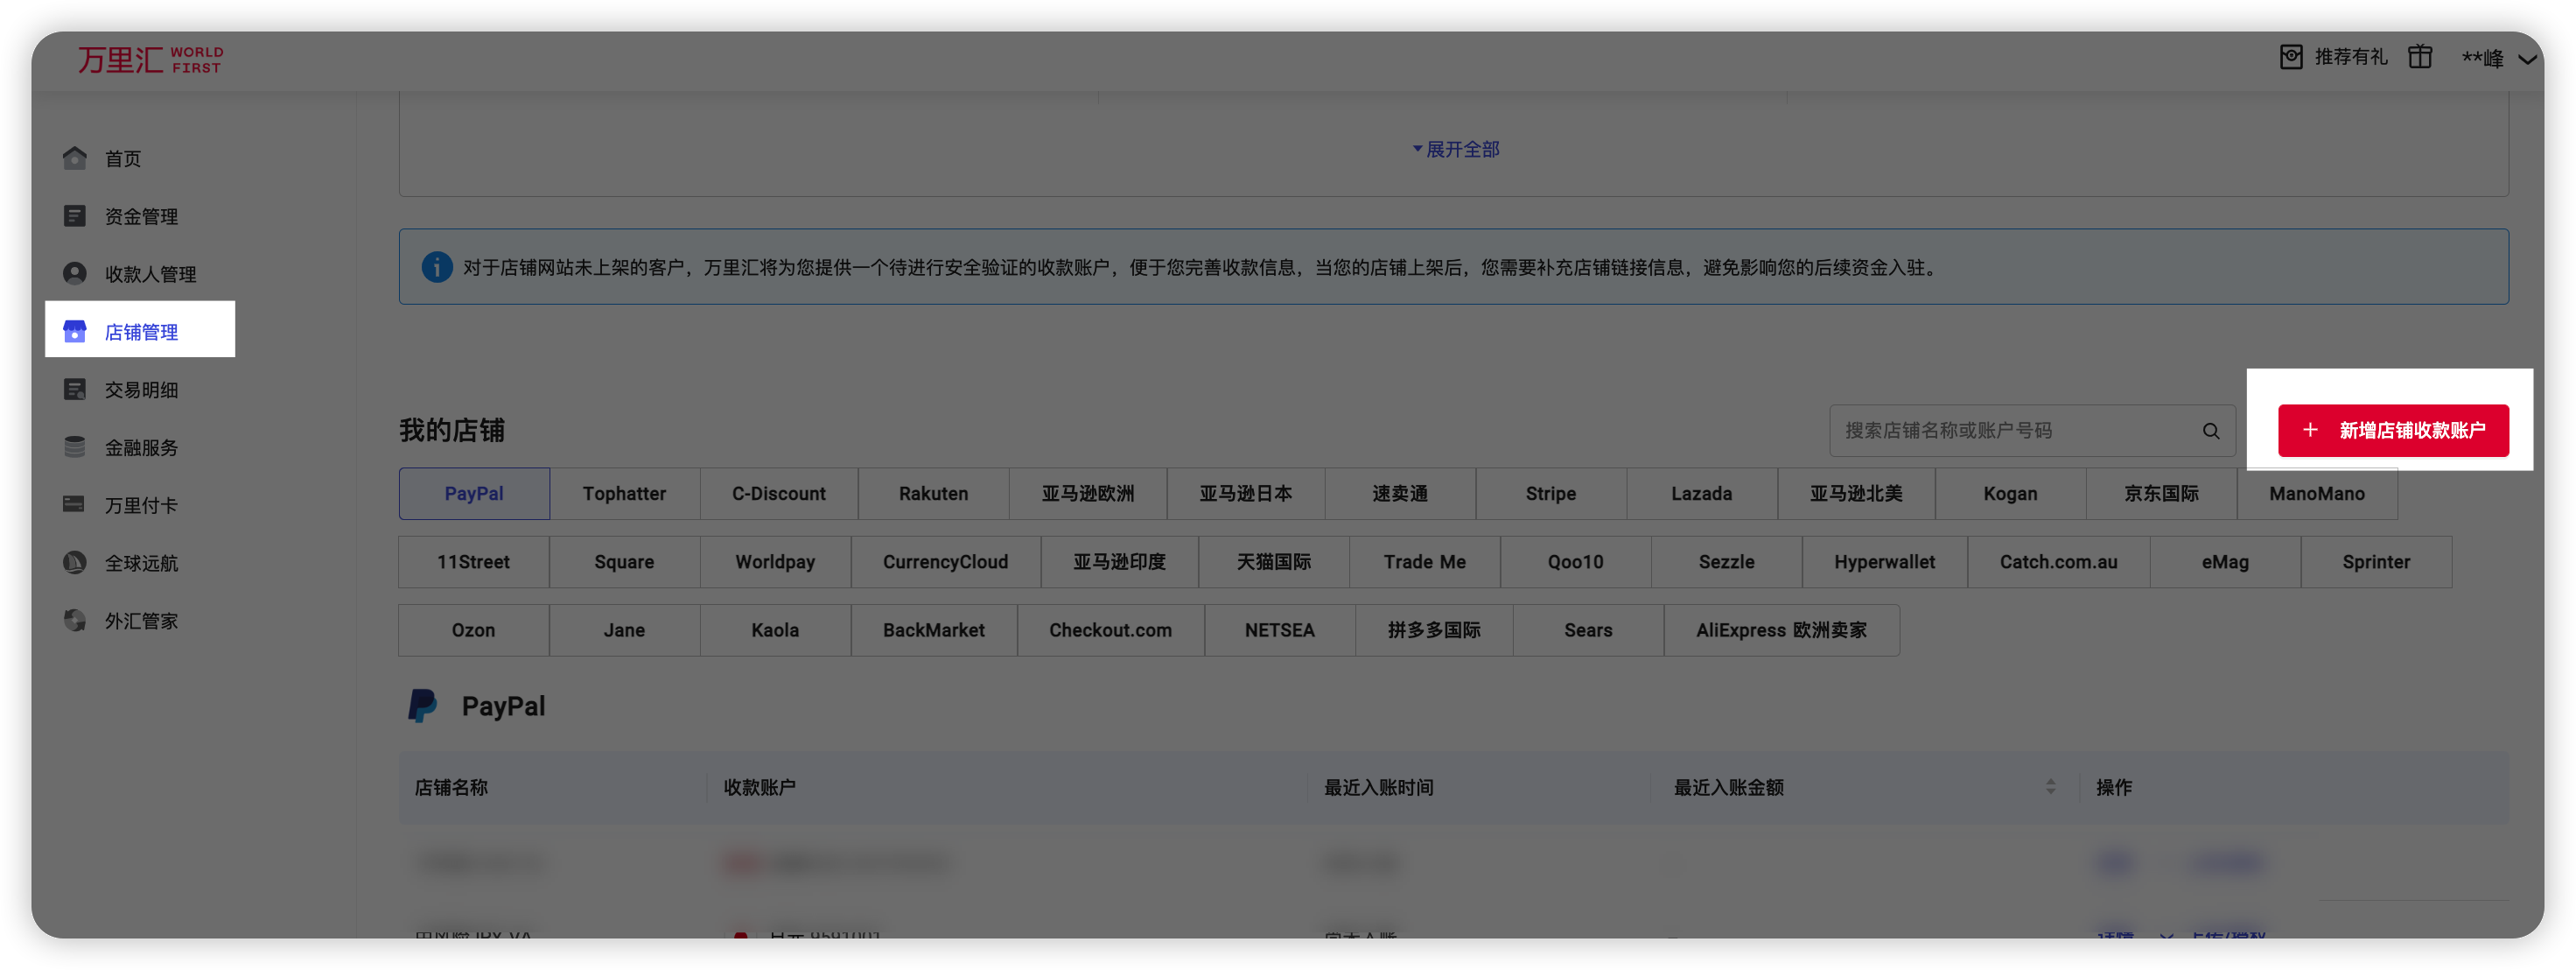
Task: Click the home icon in the sidebar
Action: (75, 158)
